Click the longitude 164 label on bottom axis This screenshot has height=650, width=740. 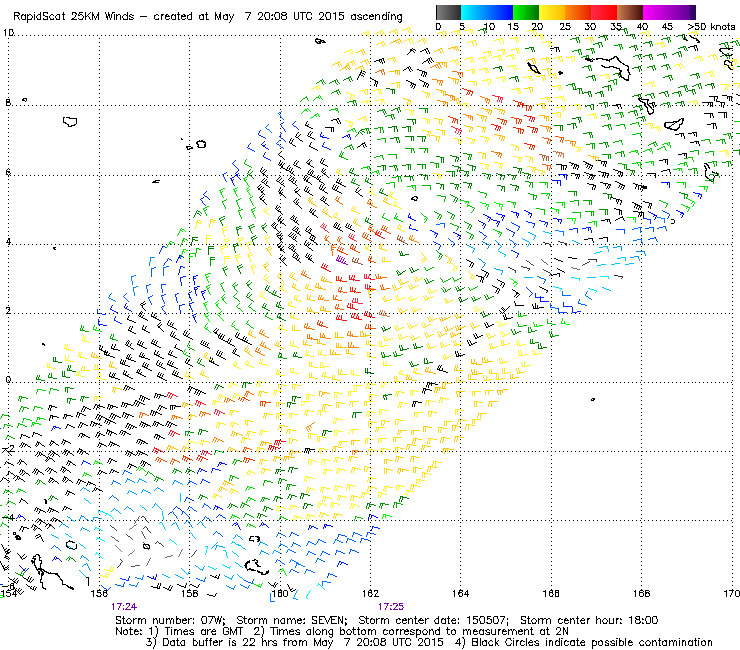[x=460, y=594]
